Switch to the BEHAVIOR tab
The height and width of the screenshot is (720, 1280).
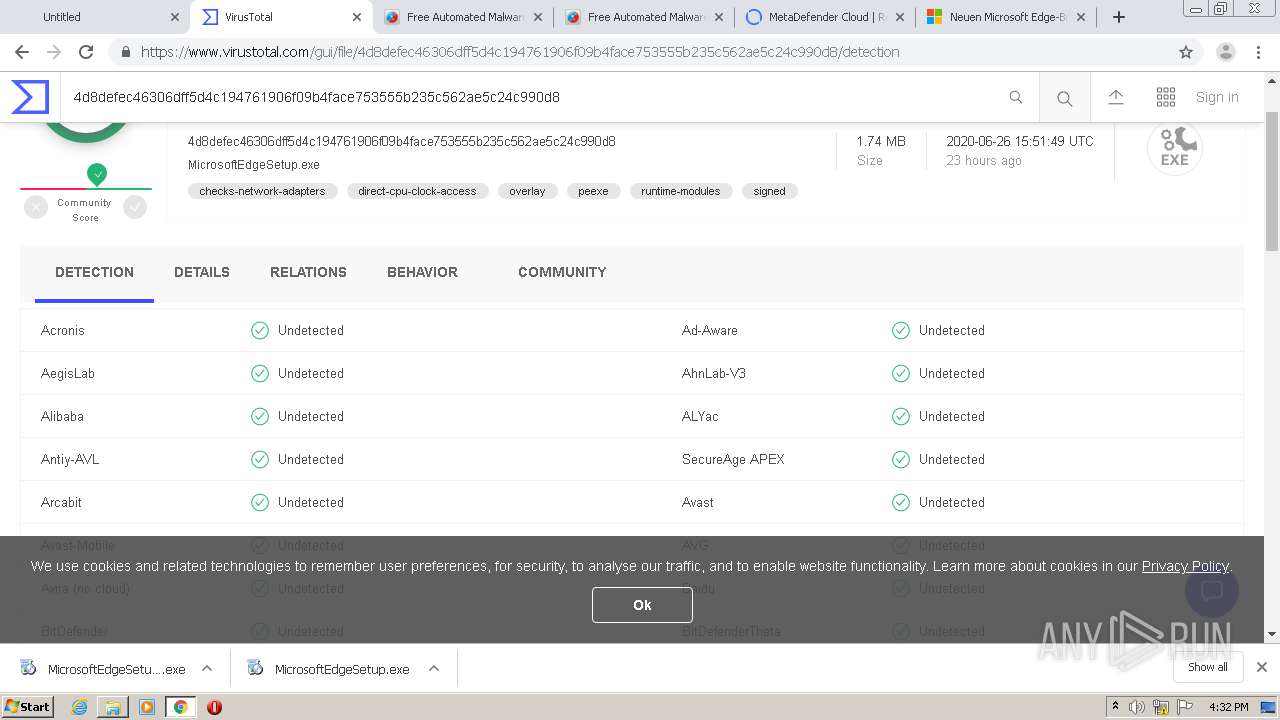click(422, 272)
